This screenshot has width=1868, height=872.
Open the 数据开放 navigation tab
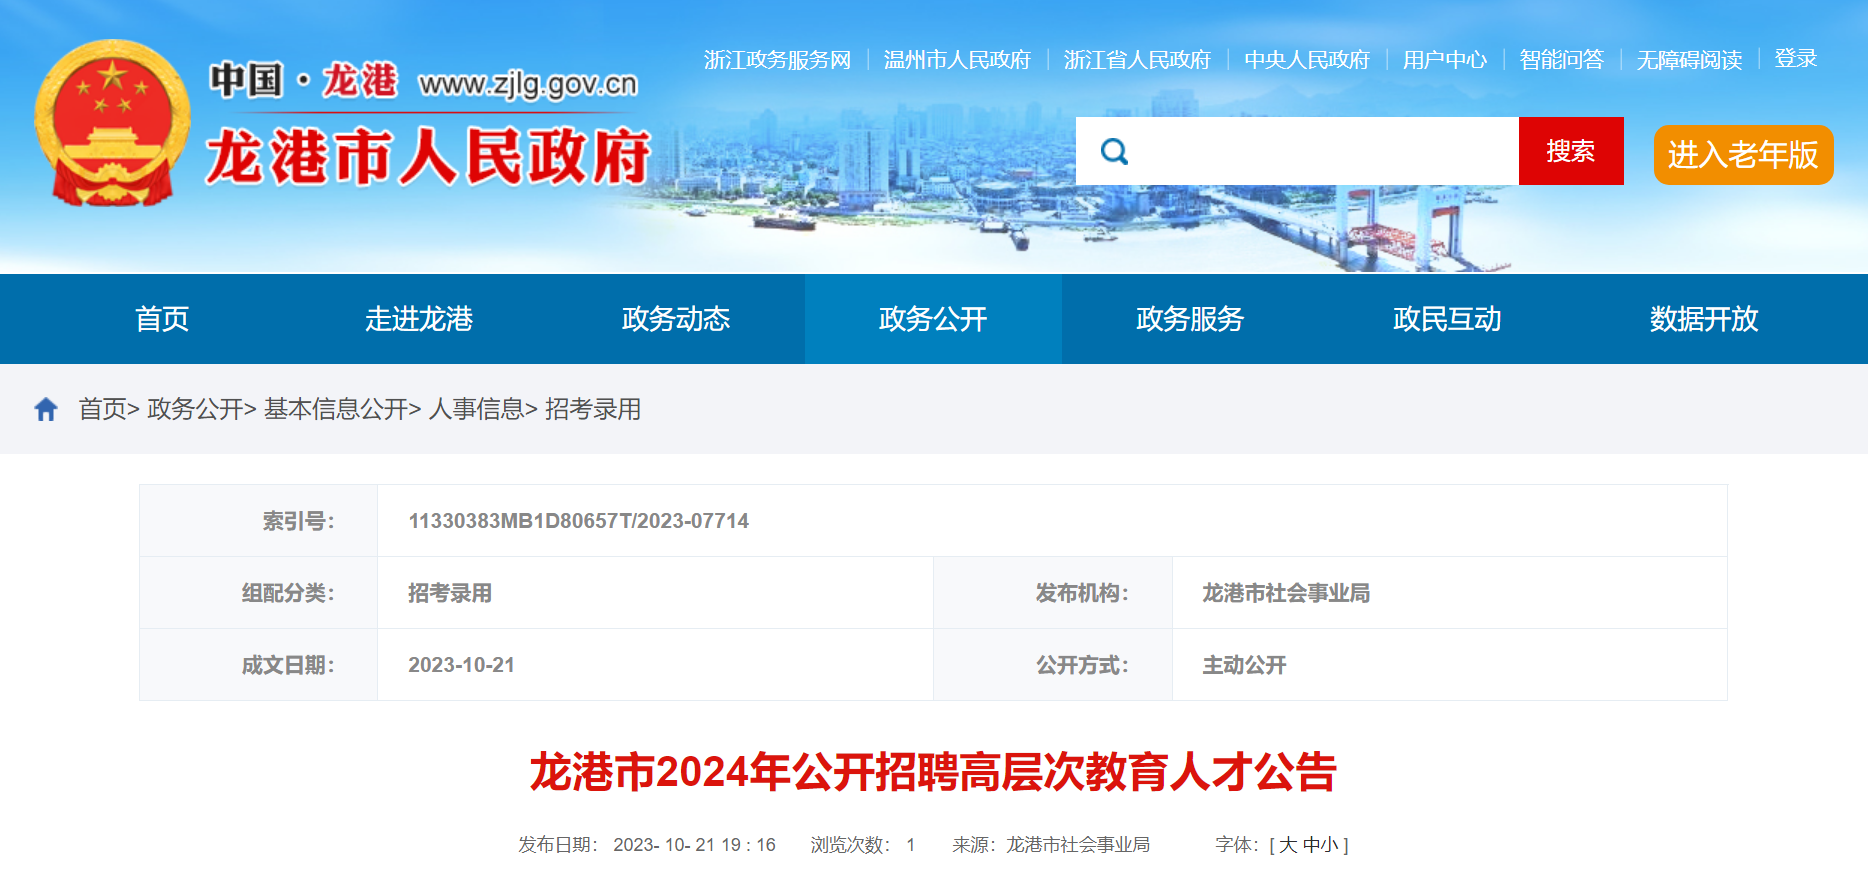[1704, 319]
